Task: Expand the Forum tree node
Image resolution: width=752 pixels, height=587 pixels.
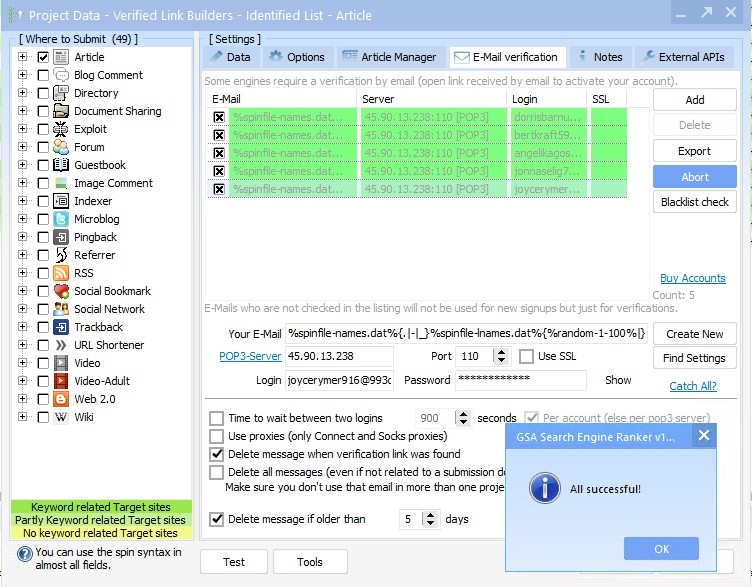Action: pyautogui.click(x=22, y=147)
